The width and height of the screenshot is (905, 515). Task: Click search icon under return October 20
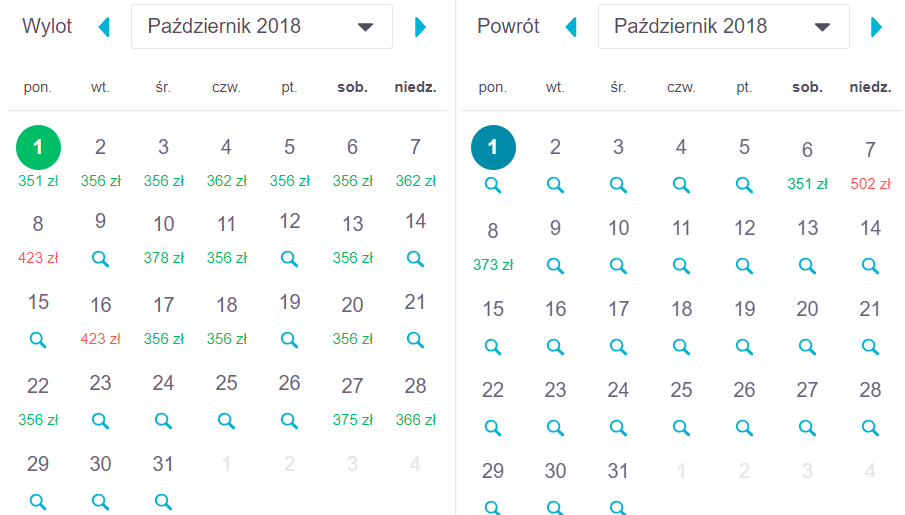tap(807, 347)
